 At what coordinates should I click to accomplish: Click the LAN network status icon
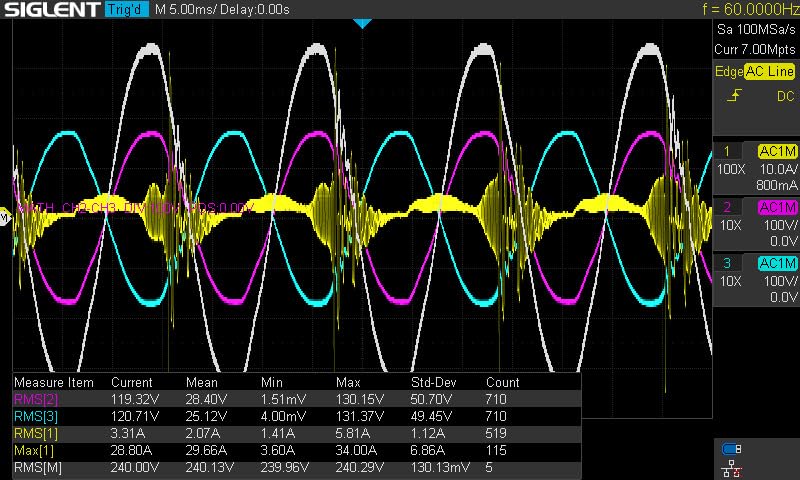[x=732, y=469]
